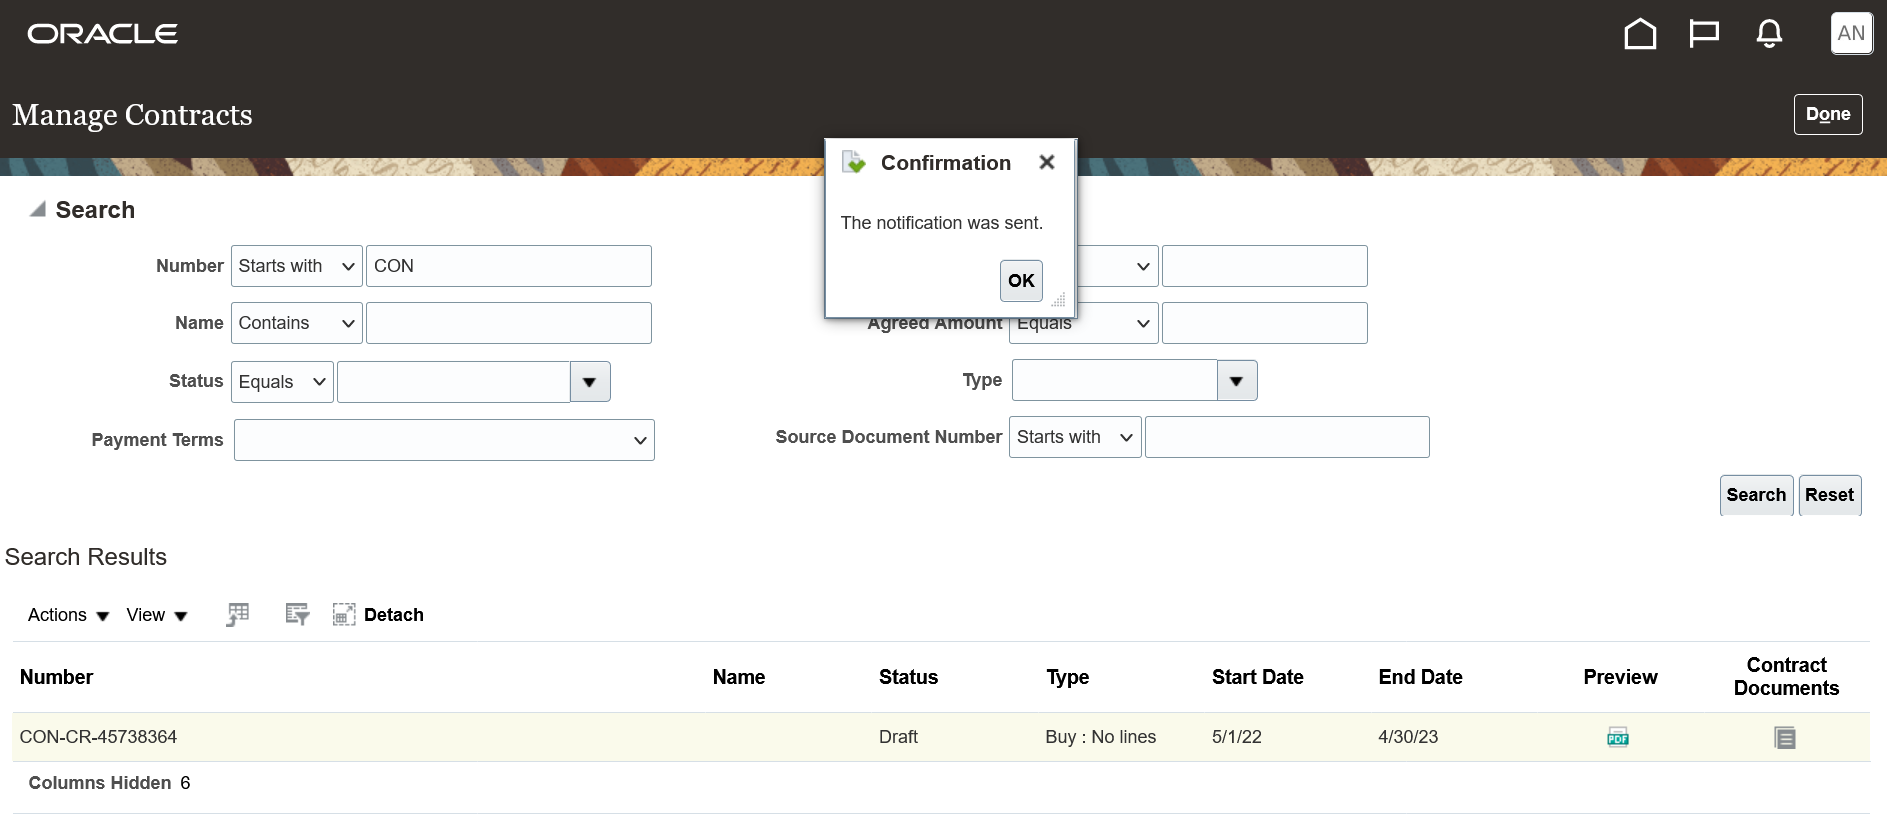The width and height of the screenshot is (1887, 824).
Task: Open the PDF preview for CON-CR-45738364
Action: click(1618, 738)
